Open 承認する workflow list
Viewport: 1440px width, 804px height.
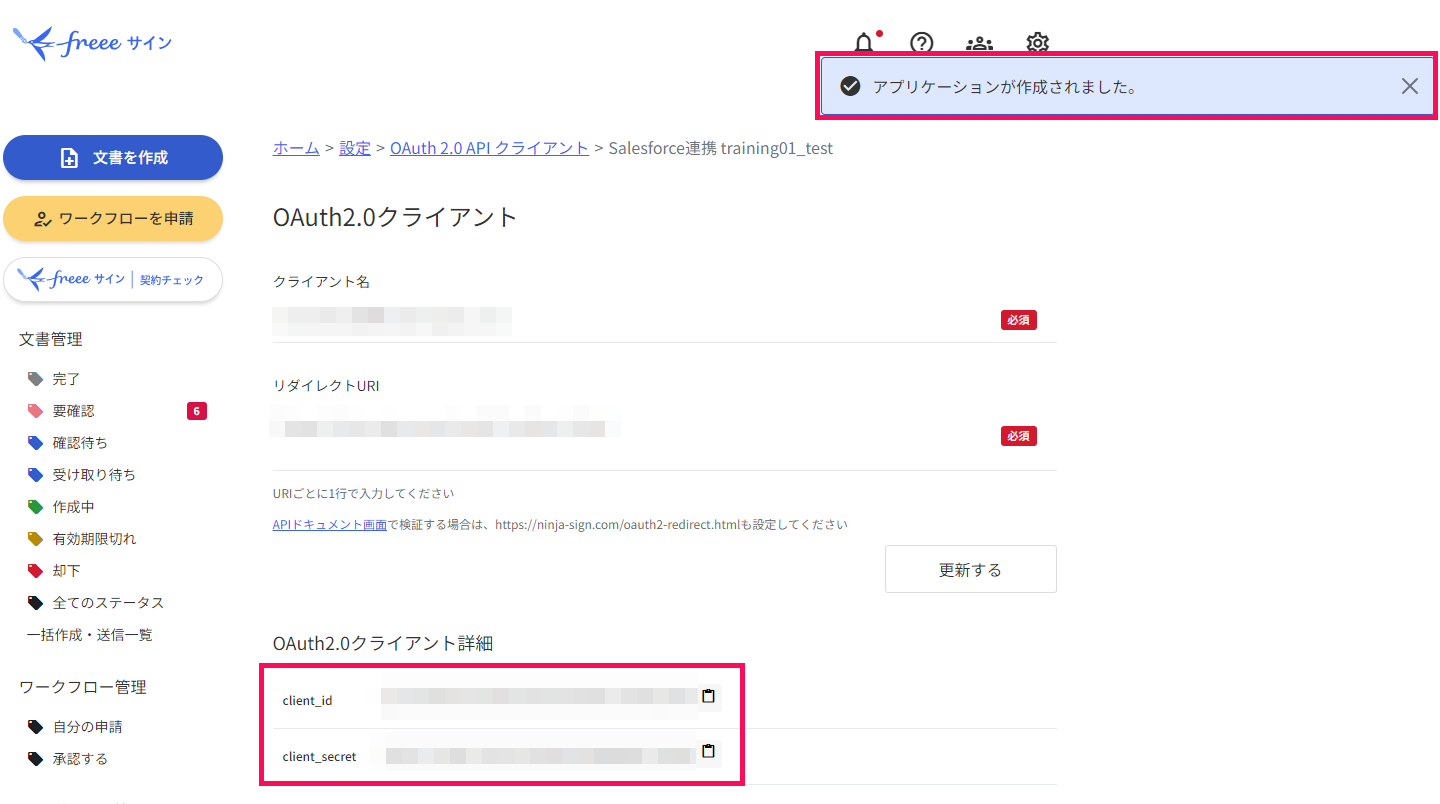(80, 759)
